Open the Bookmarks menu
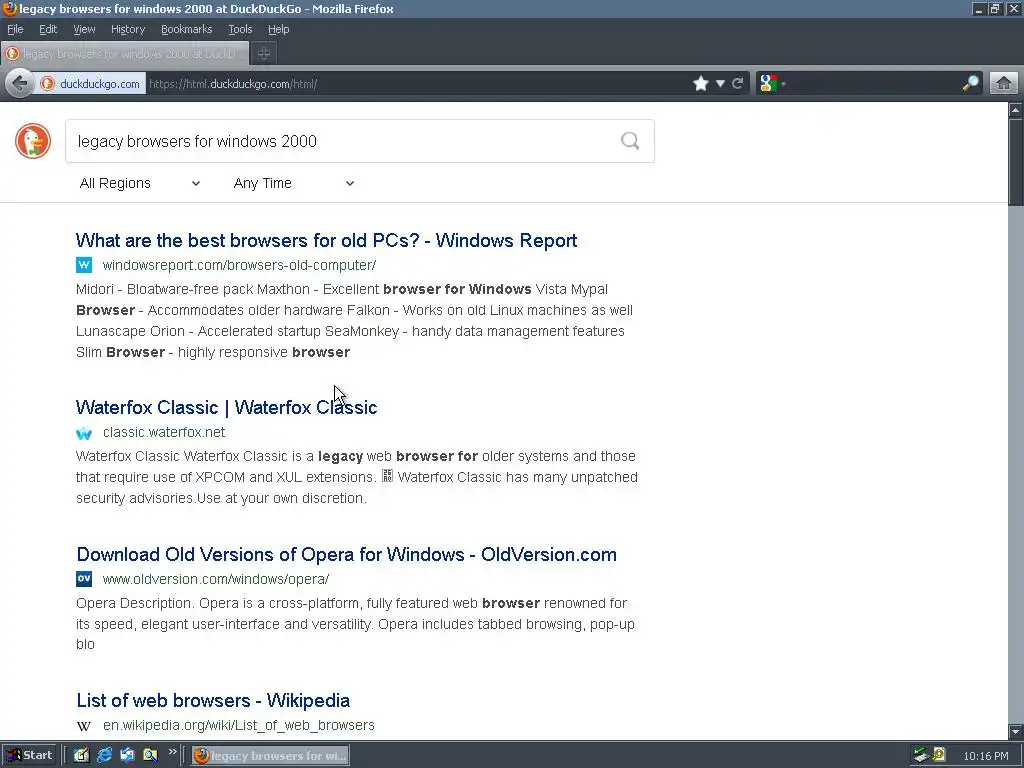Viewport: 1024px width, 768px height. tap(187, 29)
